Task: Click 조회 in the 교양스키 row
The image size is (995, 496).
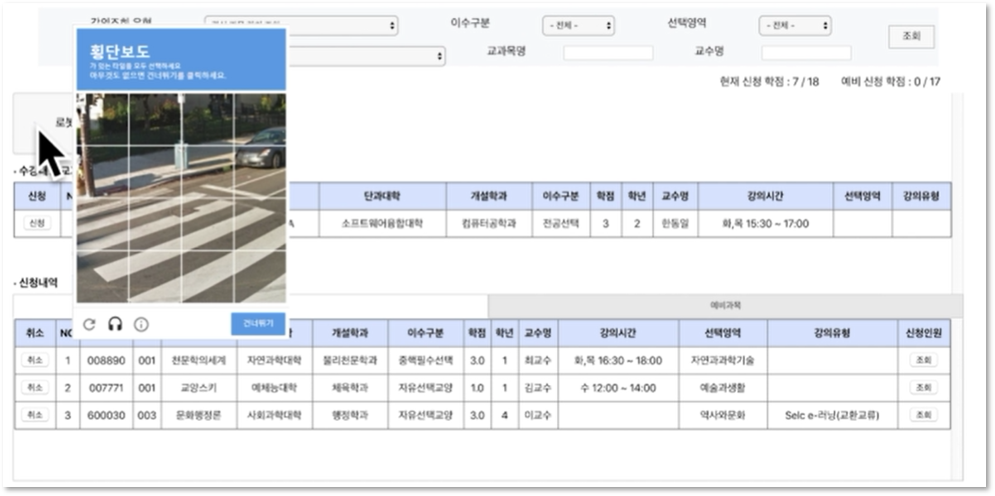Action: coord(923,388)
